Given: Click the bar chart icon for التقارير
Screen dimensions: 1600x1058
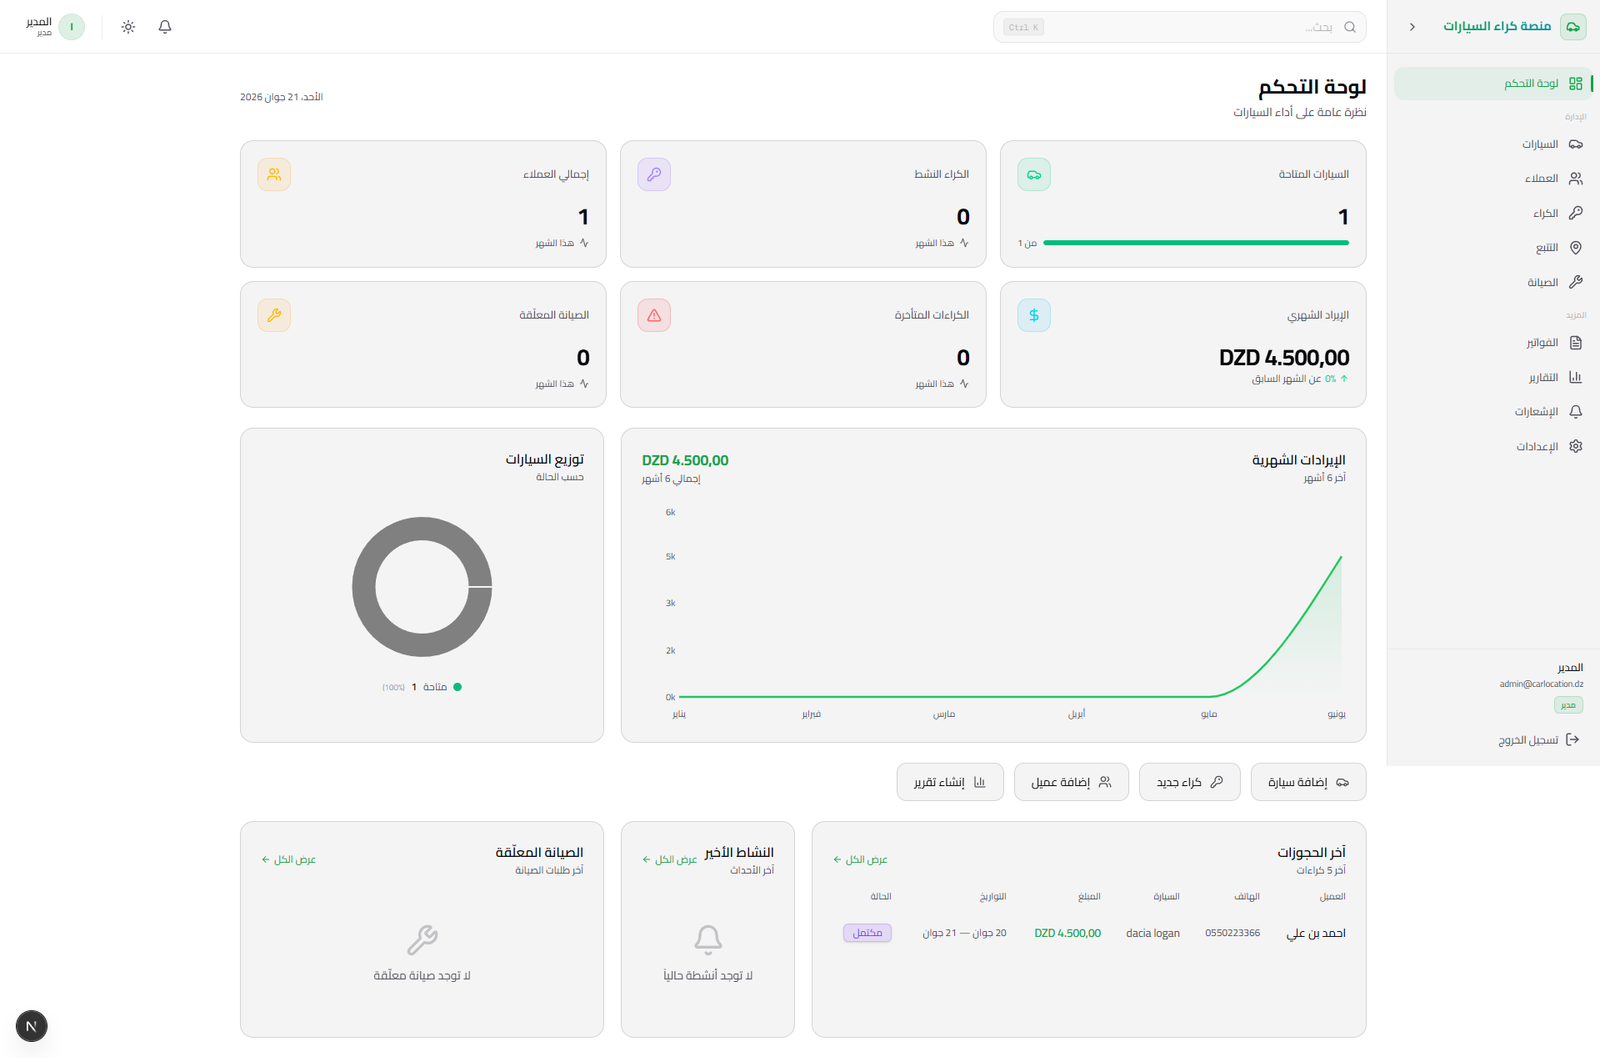Looking at the screenshot, I should click(x=1576, y=377).
